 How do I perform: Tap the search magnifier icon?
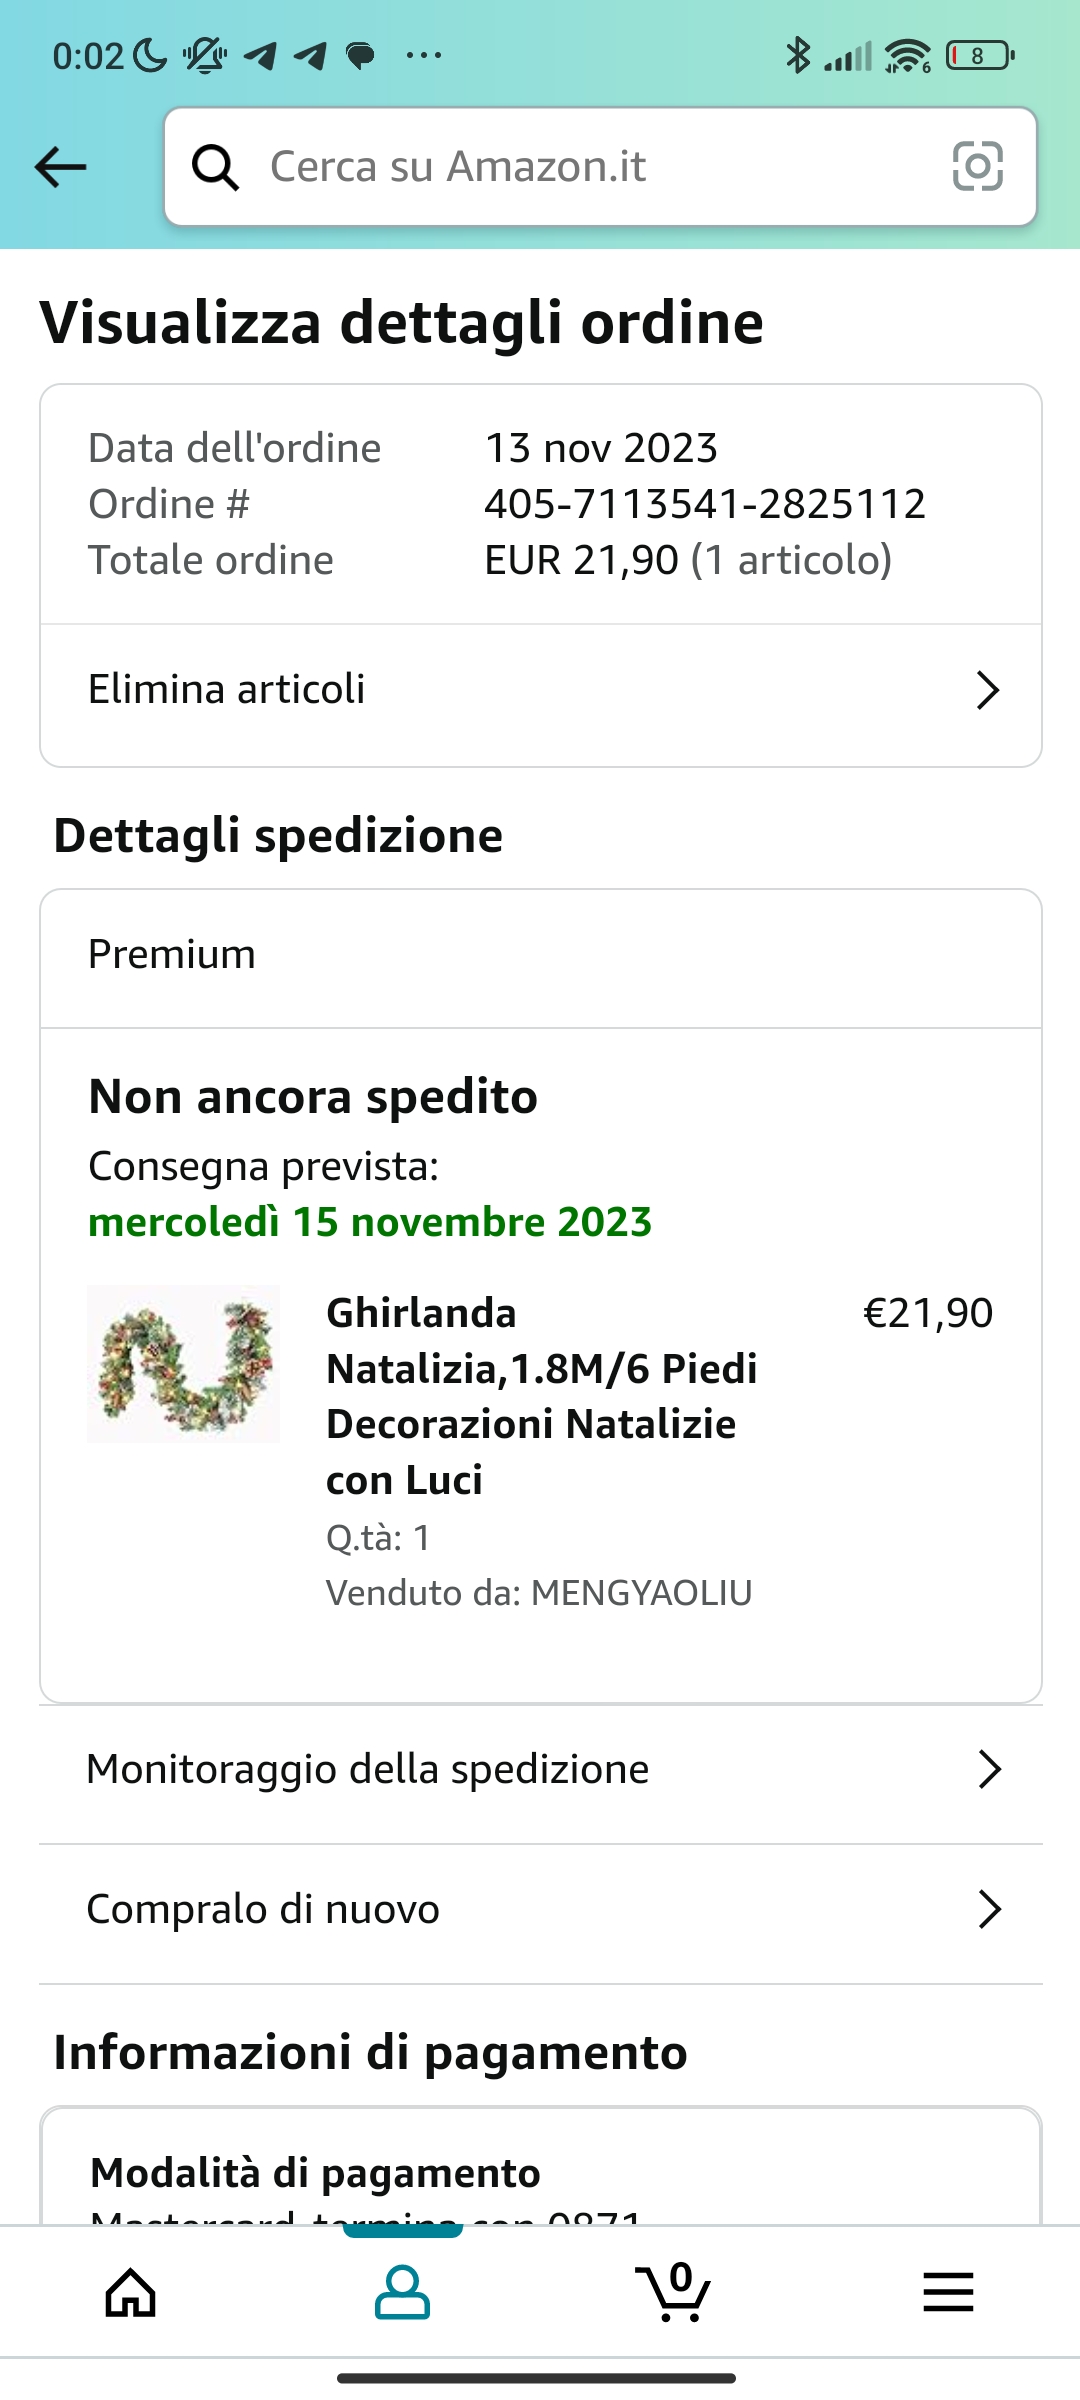click(215, 167)
